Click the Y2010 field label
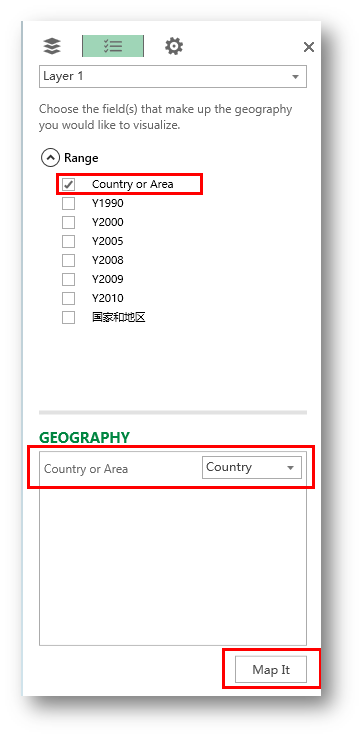The height and width of the screenshot is (738, 363). coord(107,298)
